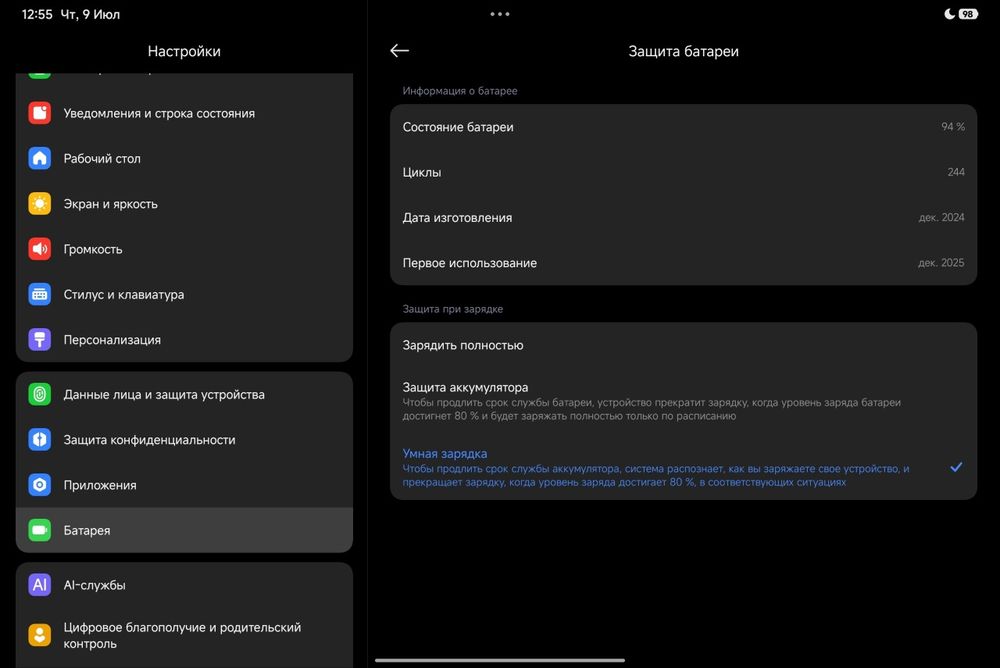The width and height of the screenshot is (1000, 668).
Task: Tap the date Чт, 9 Июл
Action: pos(90,14)
